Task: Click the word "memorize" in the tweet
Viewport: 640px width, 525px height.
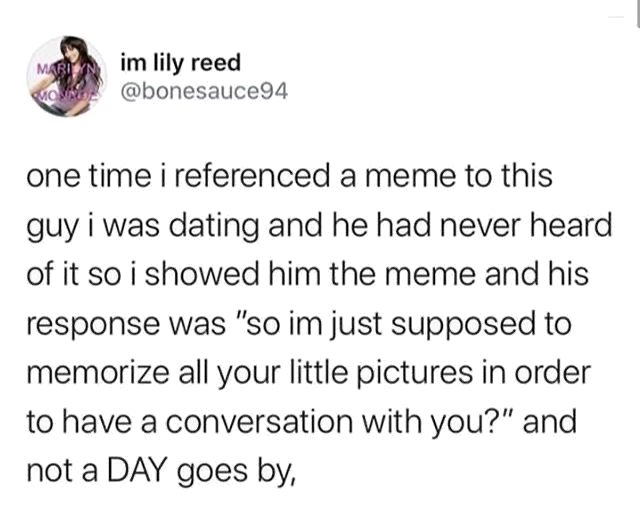Action: click(x=98, y=373)
